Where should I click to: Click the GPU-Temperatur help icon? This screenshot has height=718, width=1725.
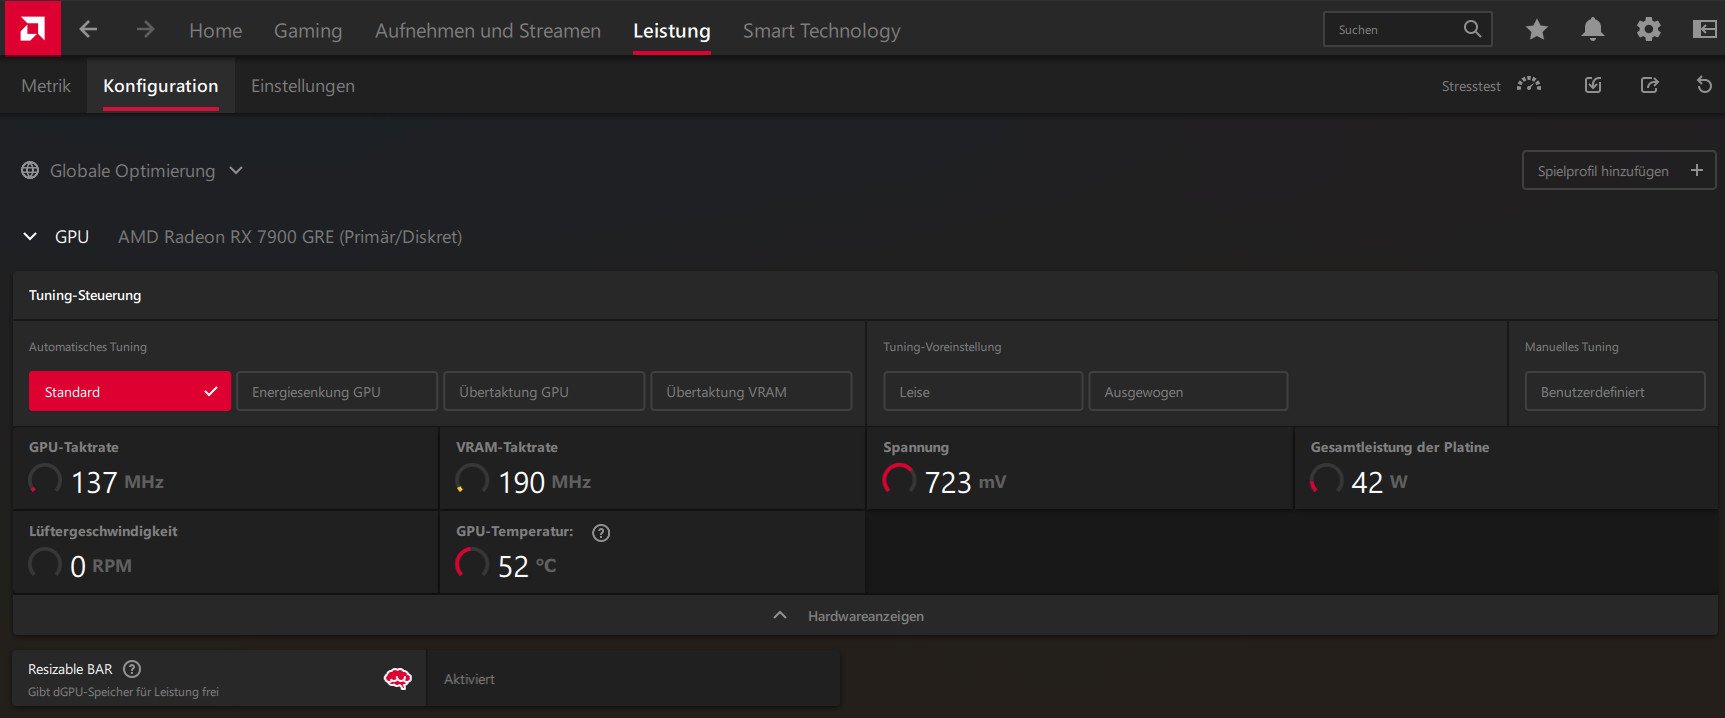click(601, 533)
